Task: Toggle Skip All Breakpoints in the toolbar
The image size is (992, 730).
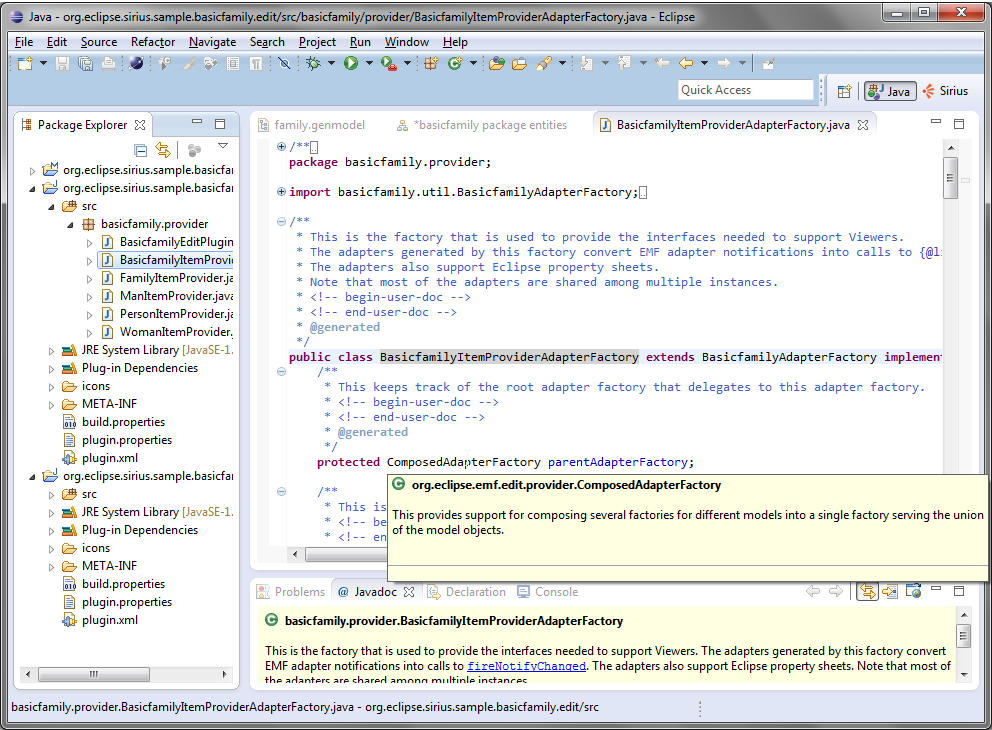Action: (x=284, y=63)
